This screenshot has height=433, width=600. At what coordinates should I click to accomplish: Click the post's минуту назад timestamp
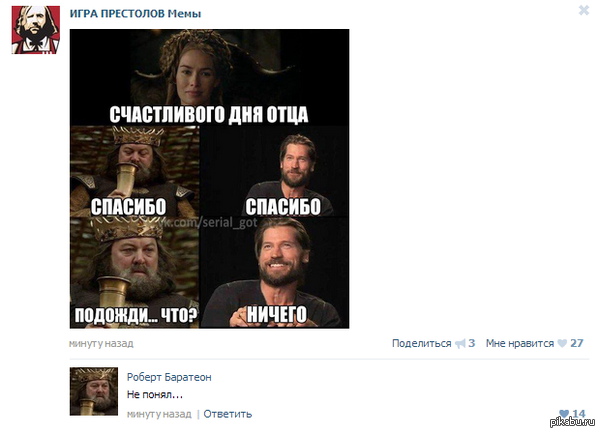[101, 343]
